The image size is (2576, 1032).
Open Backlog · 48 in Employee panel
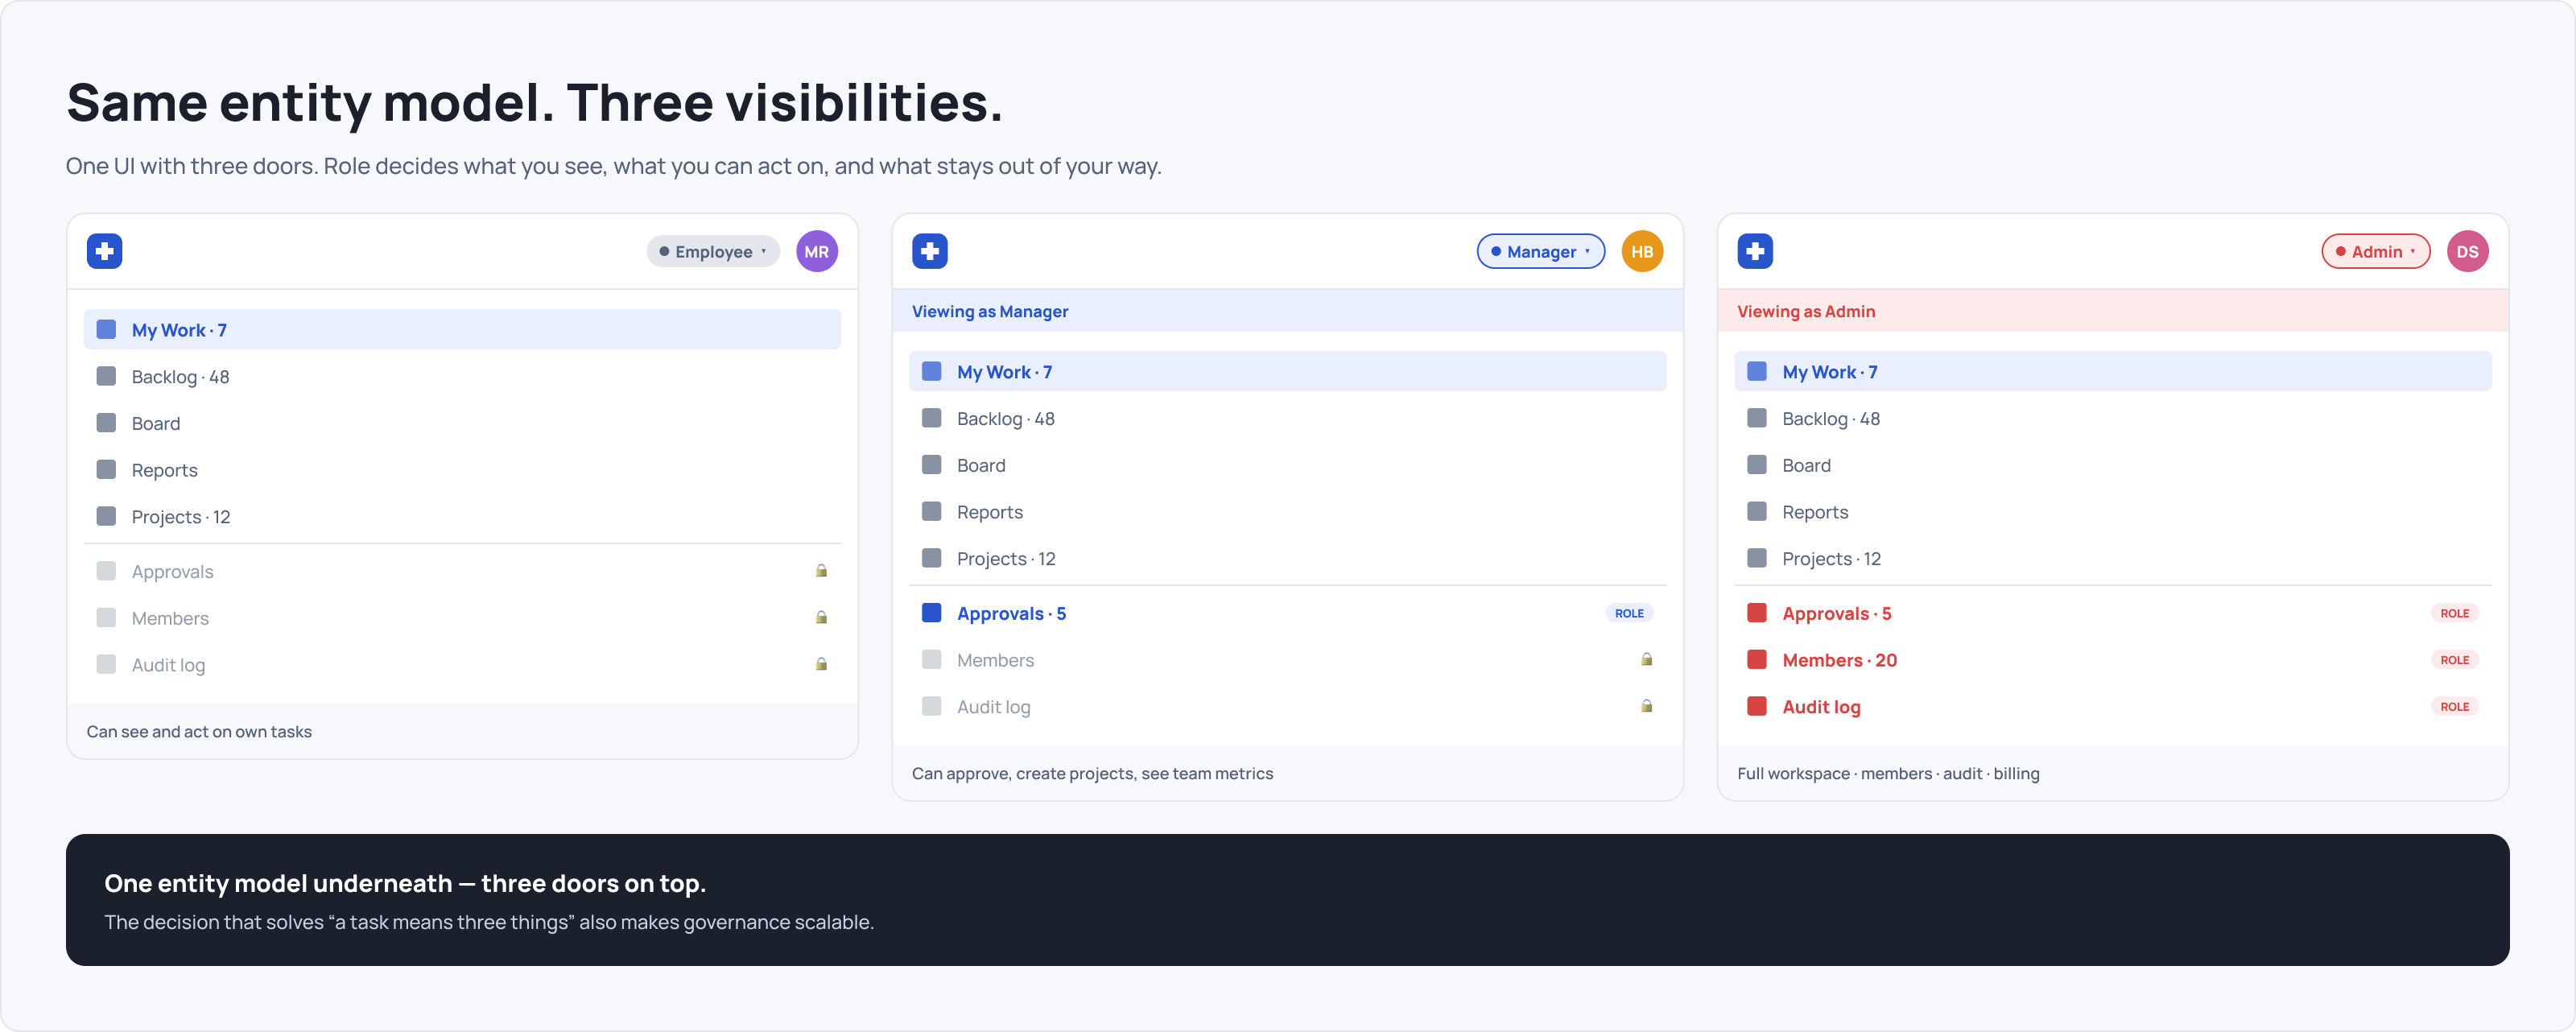click(462, 377)
